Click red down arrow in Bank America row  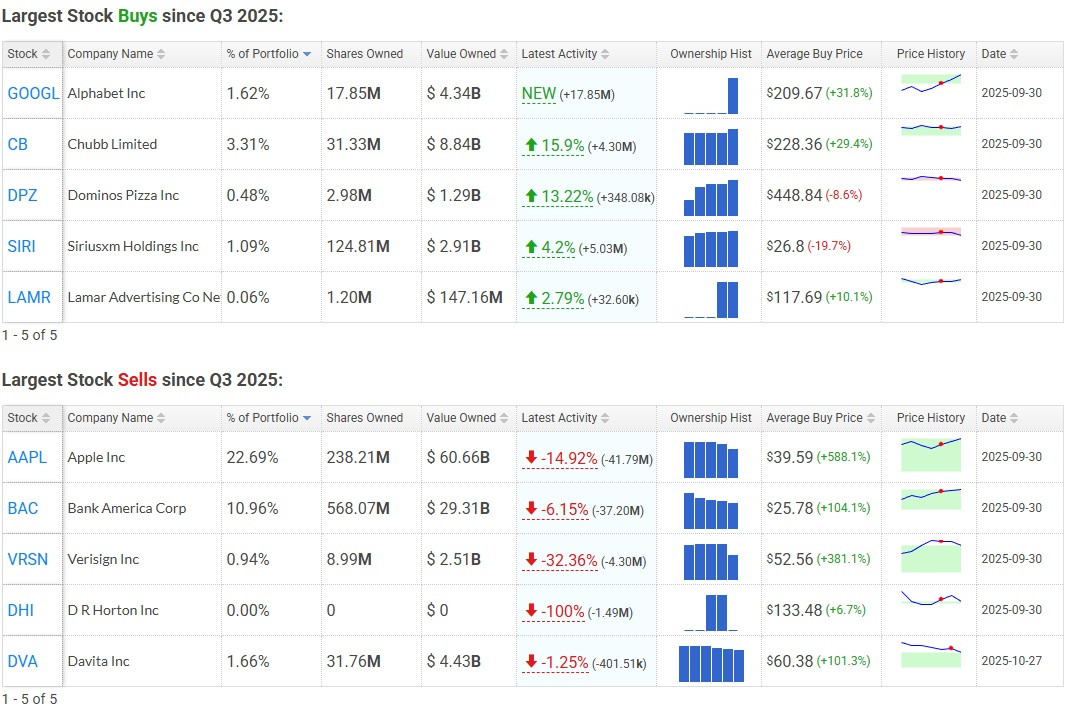click(x=531, y=508)
